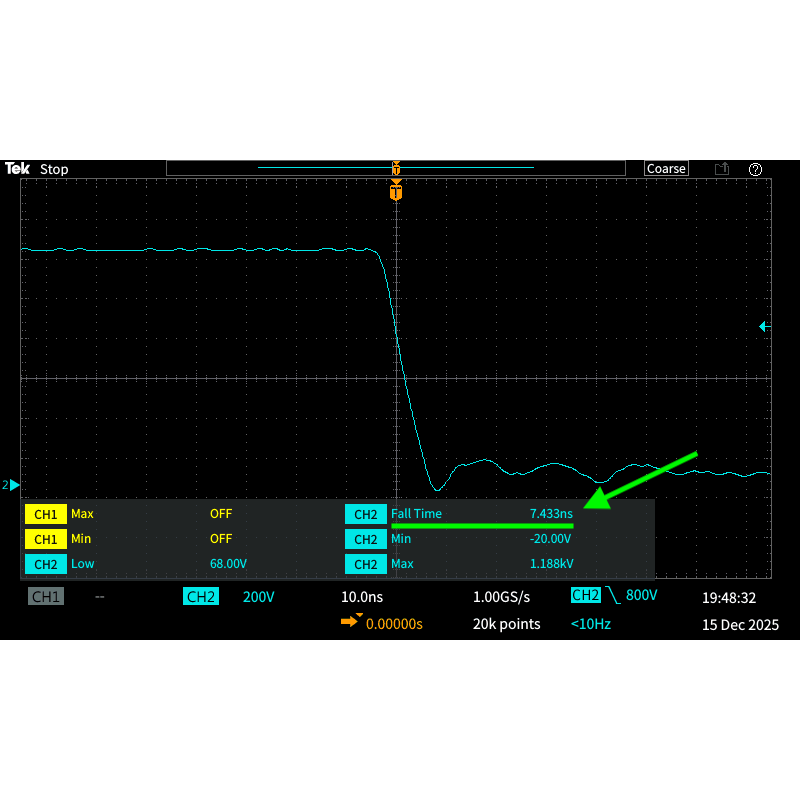Viewport: 800px width, 800px height.
Task: Open the 1.00GS/s sample rate setting
Action: coord(501,597)
